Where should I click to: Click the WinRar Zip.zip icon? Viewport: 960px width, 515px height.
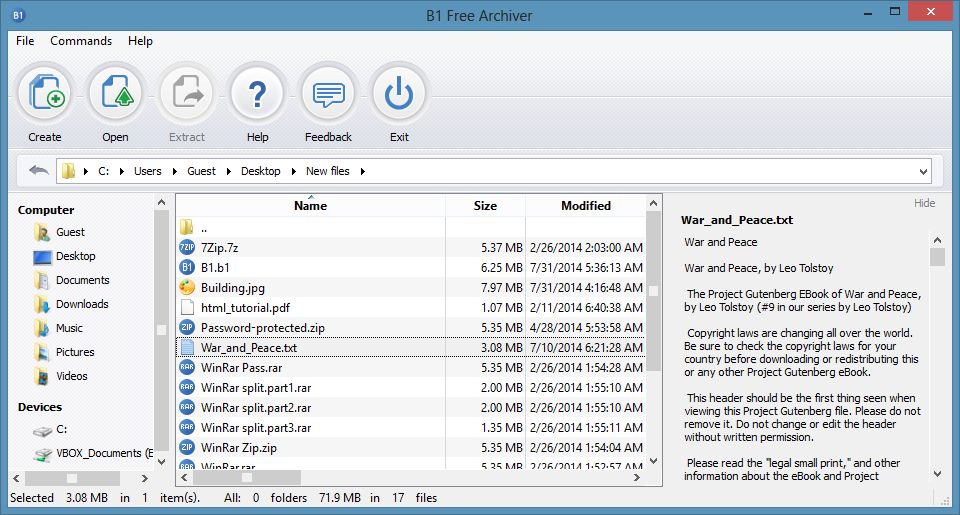pos(187,448)
